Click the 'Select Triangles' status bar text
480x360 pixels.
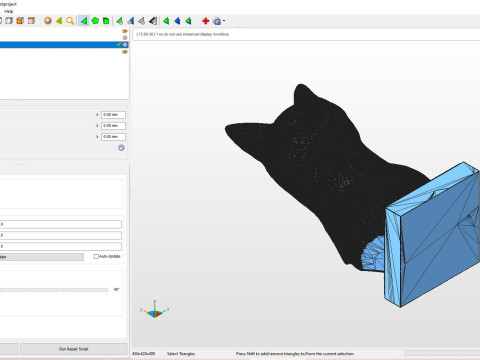[x=181, y=354]
